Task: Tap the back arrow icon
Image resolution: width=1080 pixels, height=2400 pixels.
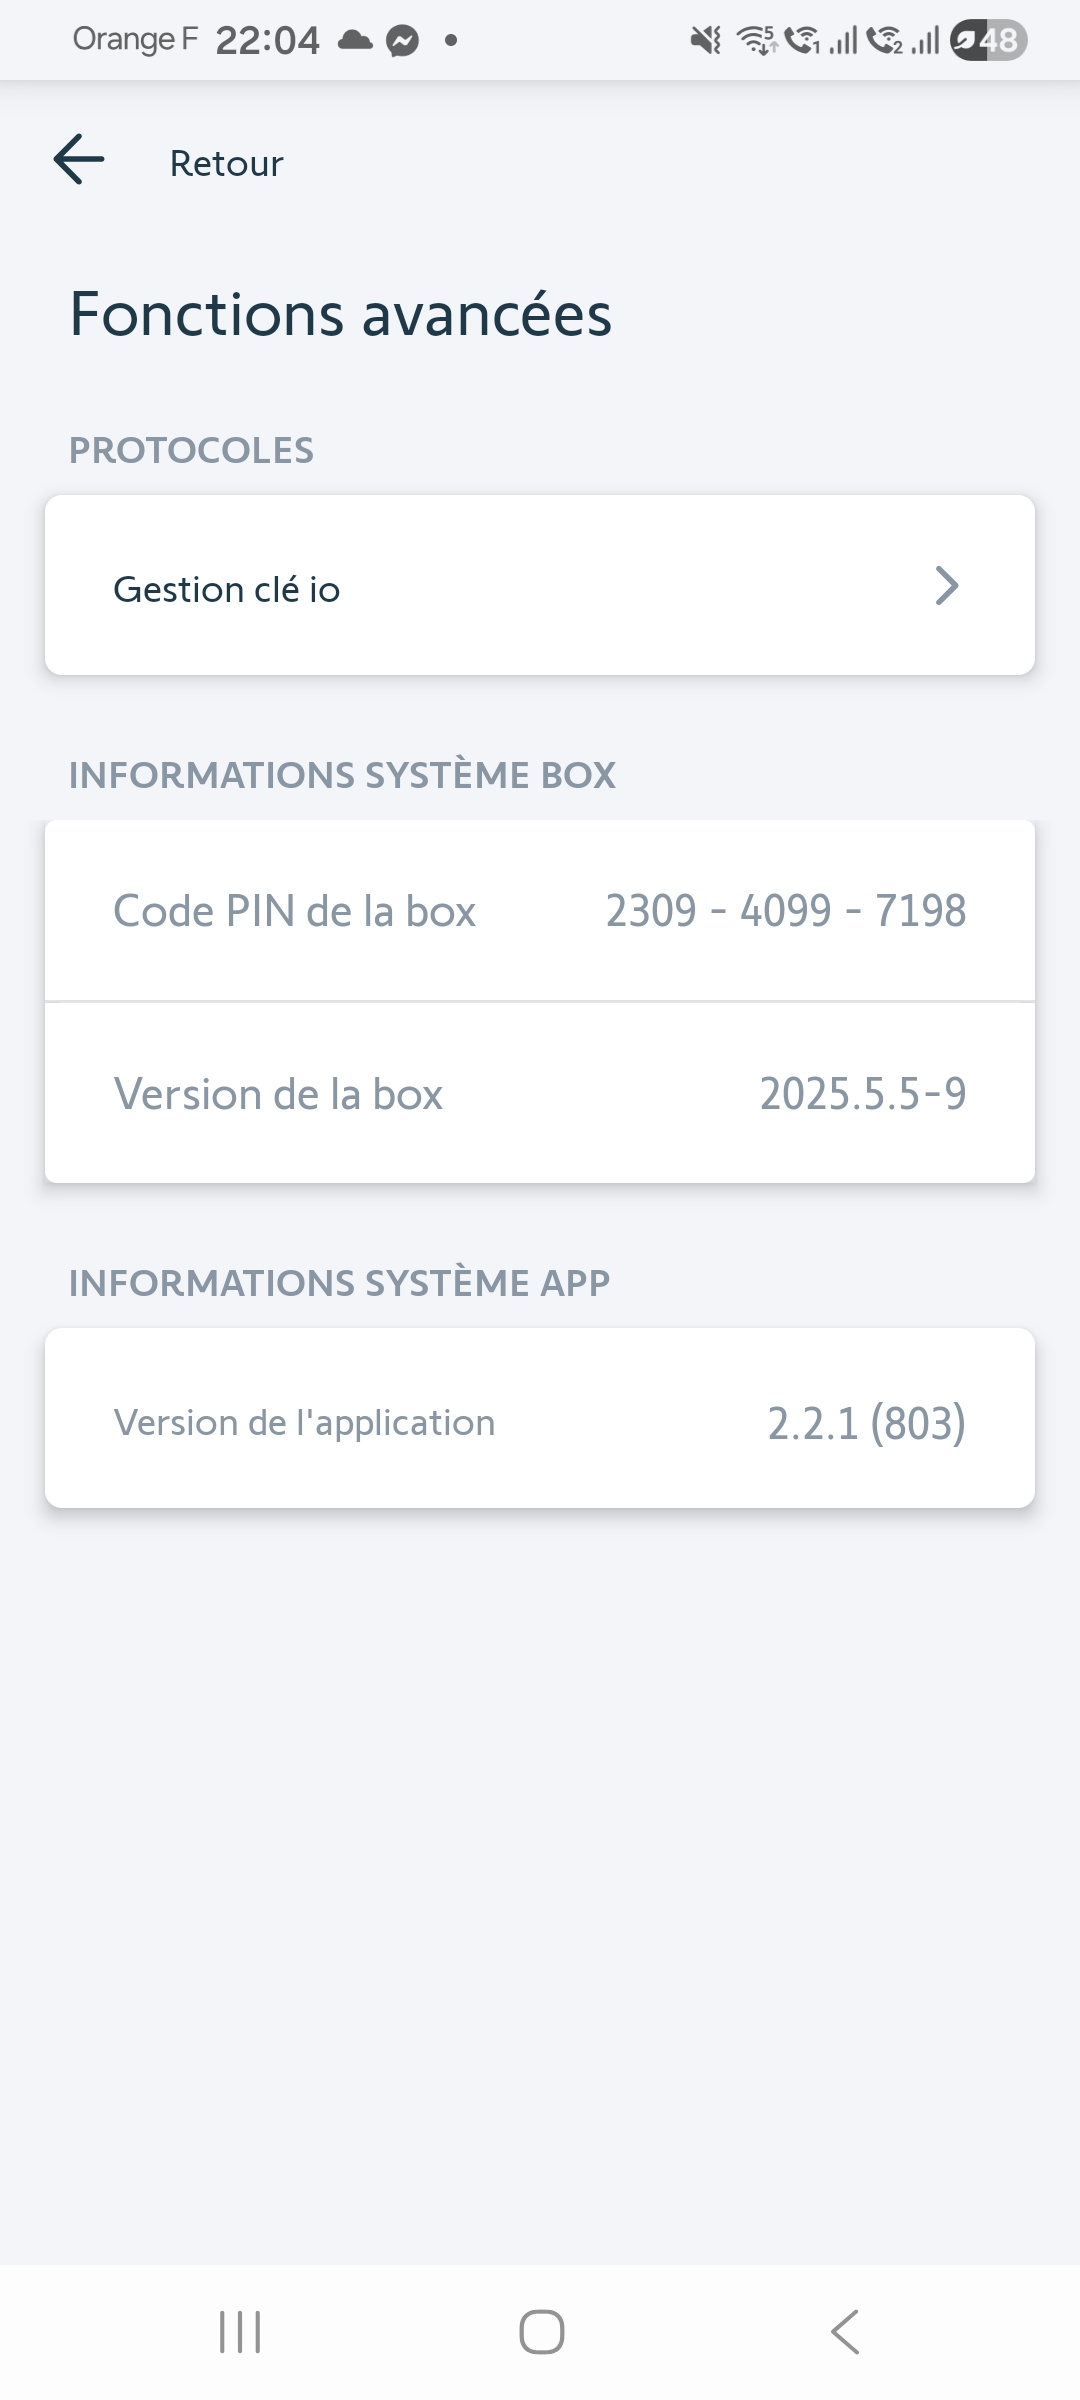Action: tap(79, 160)
